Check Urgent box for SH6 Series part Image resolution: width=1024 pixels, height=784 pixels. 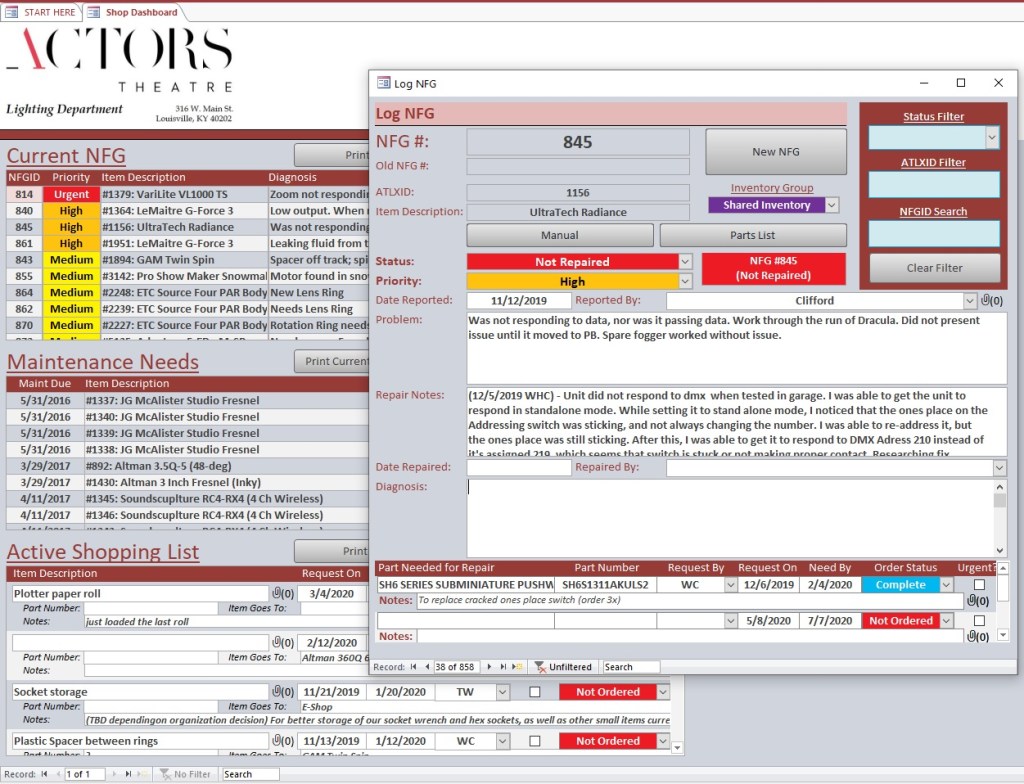[x=979, y=585]
